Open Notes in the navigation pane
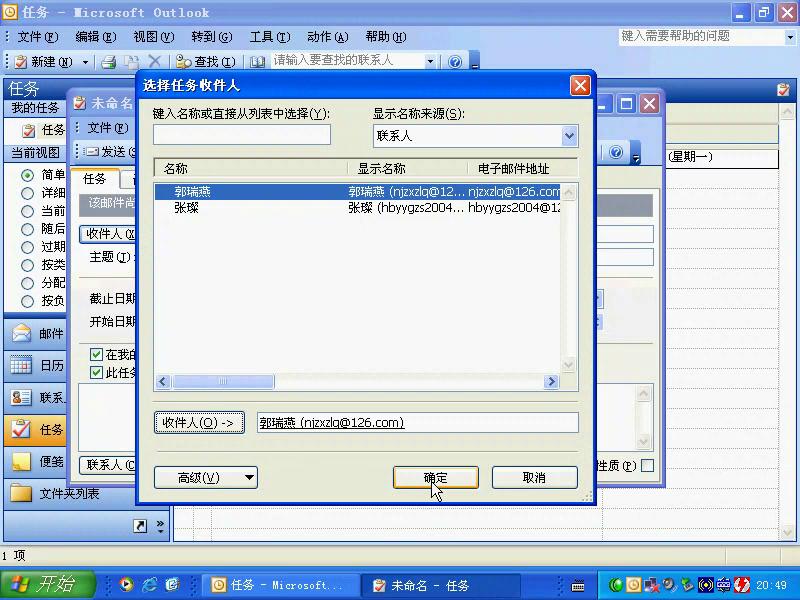The width and height of the screenshot is (800, 600). (36, 462)
